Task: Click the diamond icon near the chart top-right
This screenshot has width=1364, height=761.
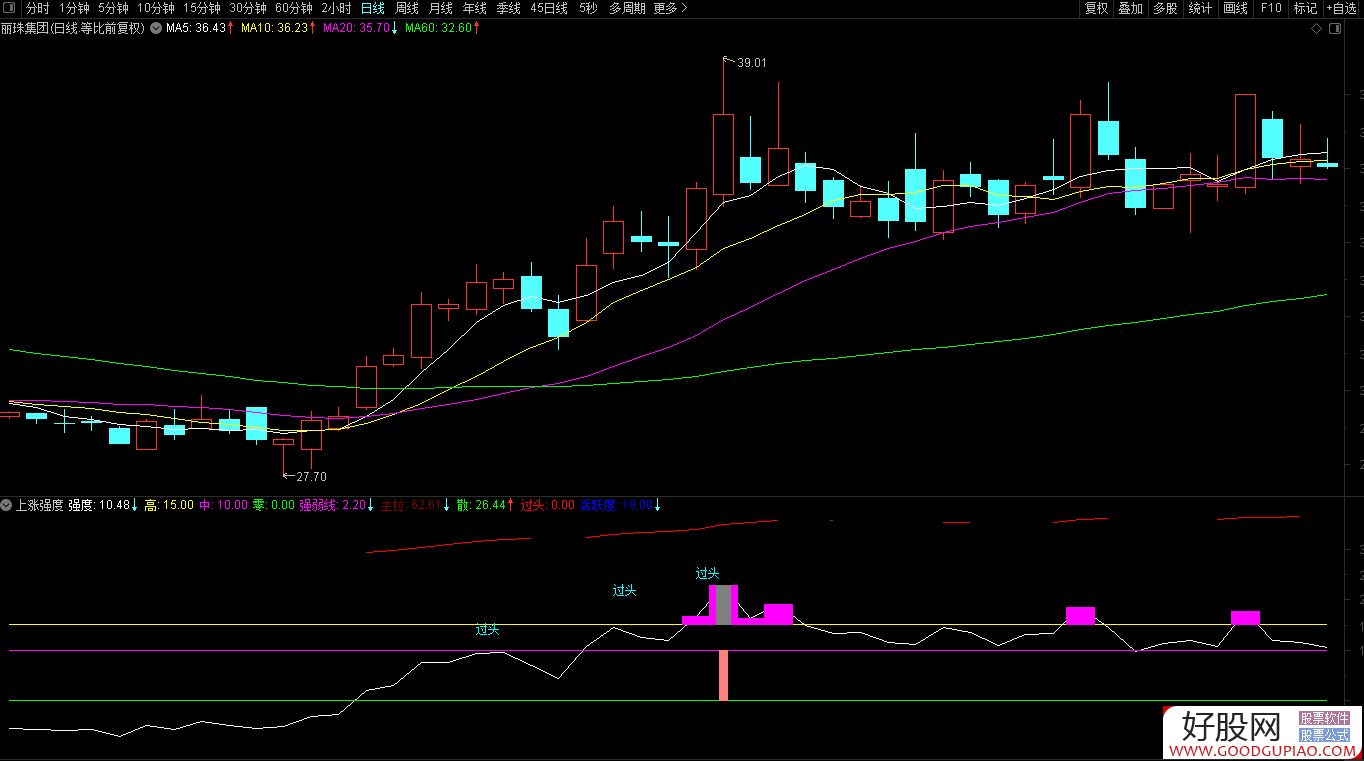Action: click(1317, 29)
